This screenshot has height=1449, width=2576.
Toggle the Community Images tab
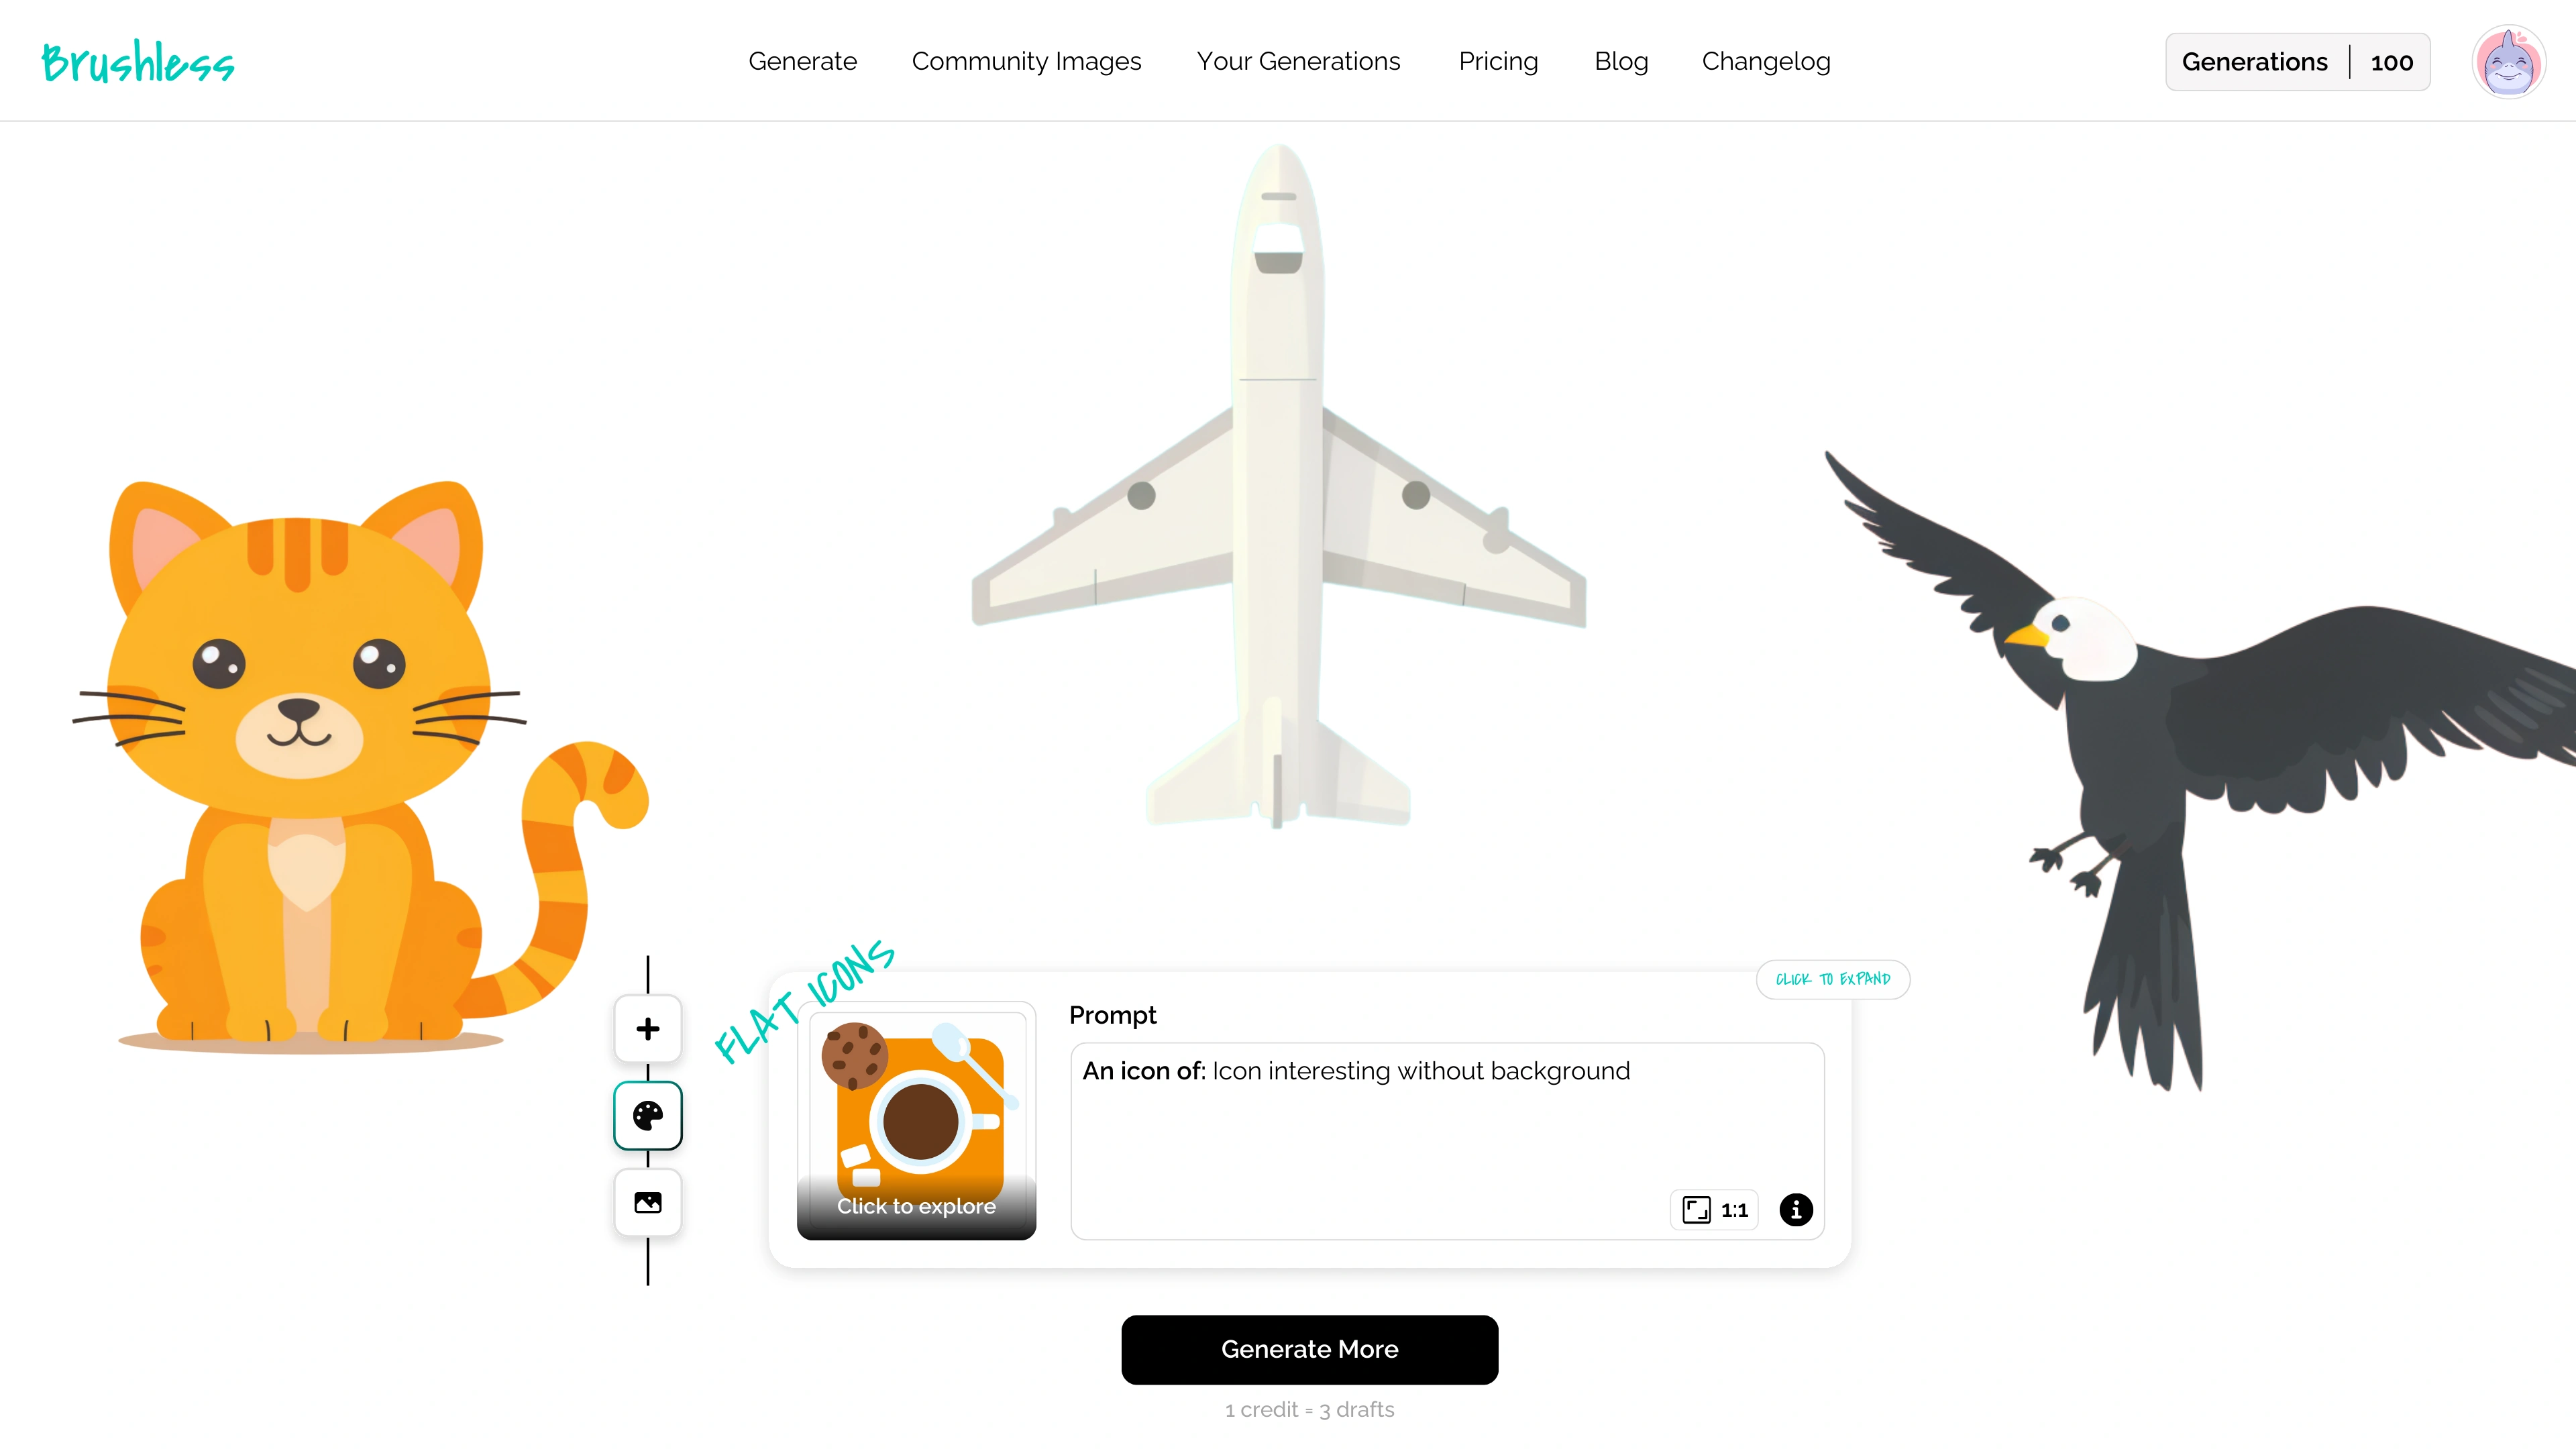pos(1026,62)
